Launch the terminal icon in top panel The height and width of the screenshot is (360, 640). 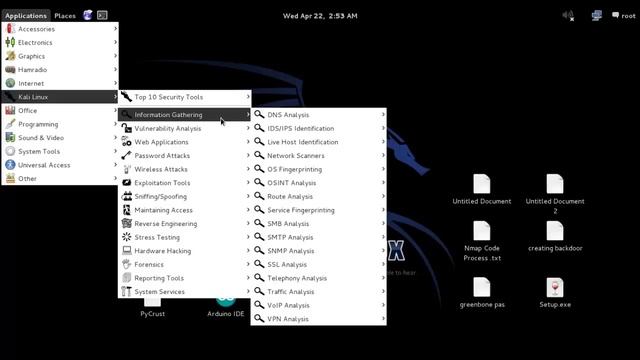102,16
